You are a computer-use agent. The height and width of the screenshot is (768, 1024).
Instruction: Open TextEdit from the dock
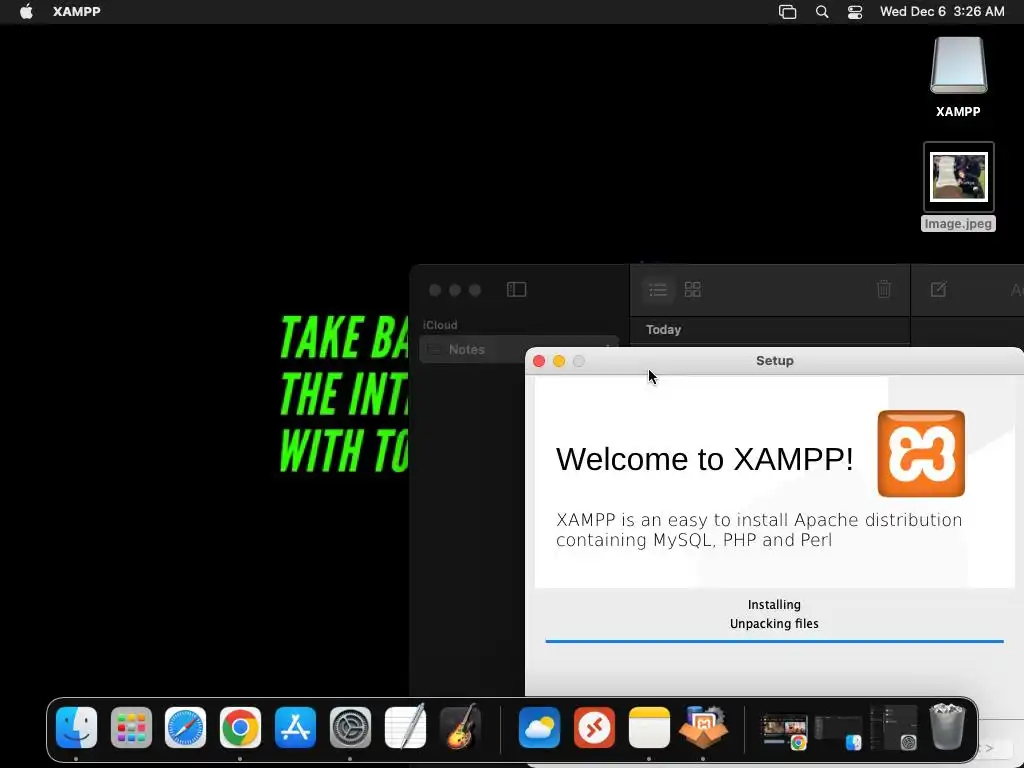405,726
